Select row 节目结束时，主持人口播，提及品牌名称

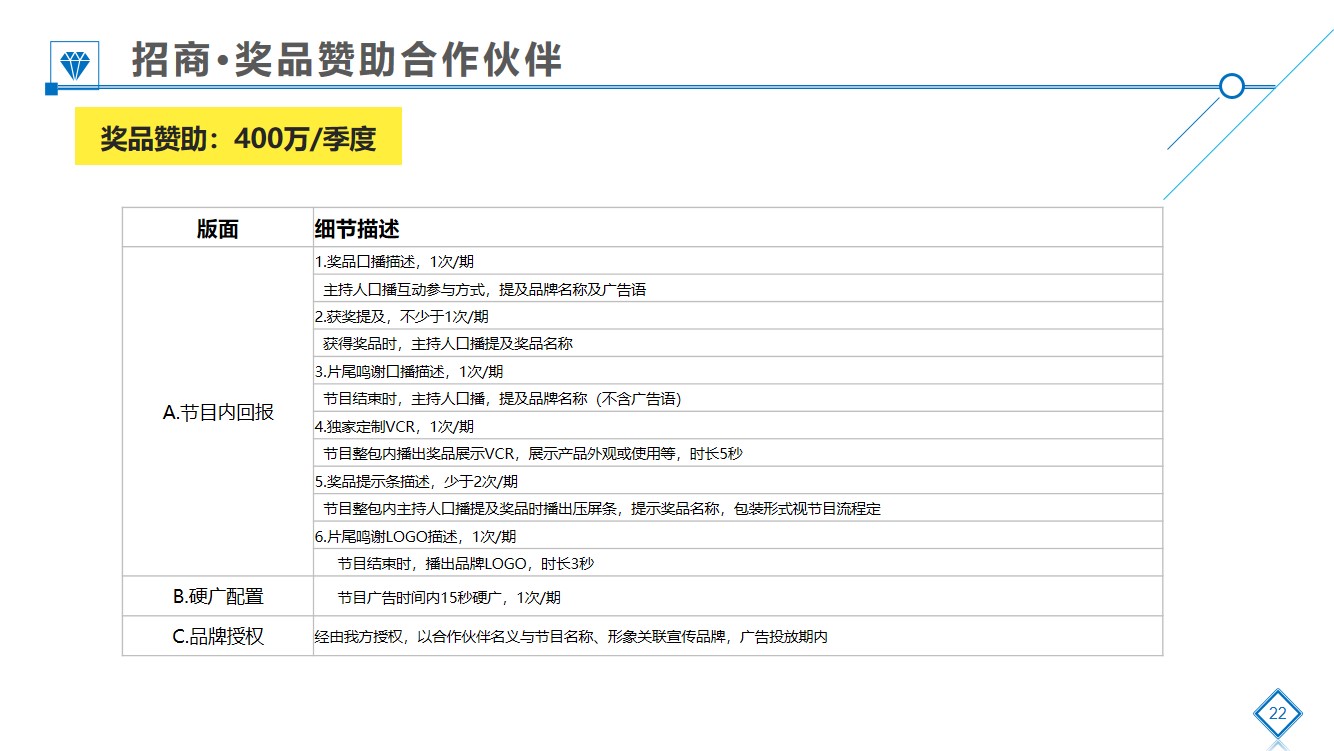[x=738, y=398]
